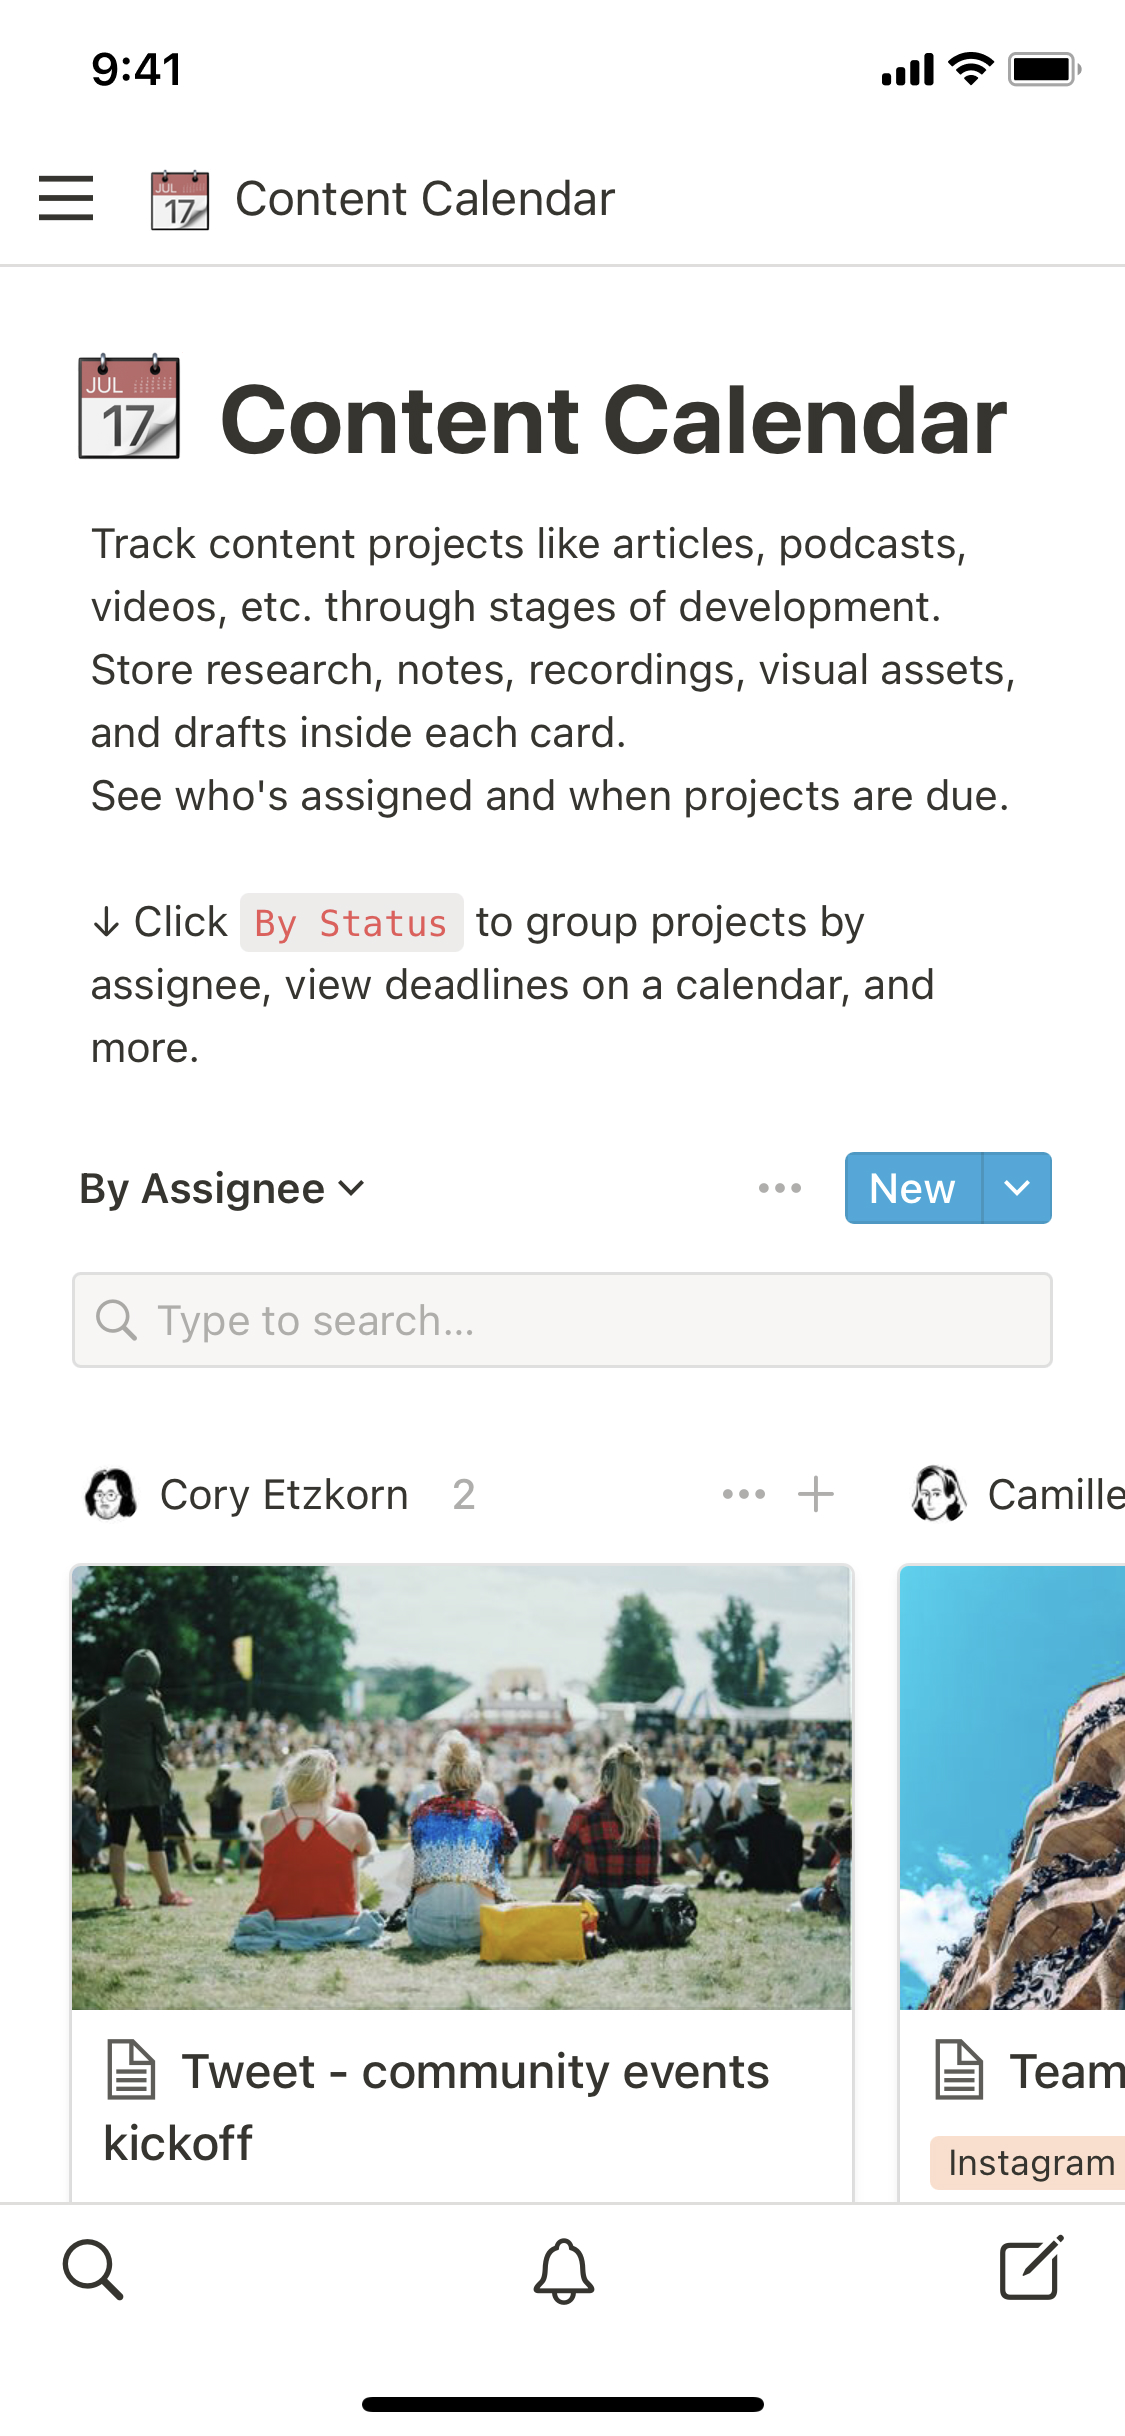The height and width of the screenshot is (2436, 1125).
Task: Tap Camille's avatar in group header
Action: 939,1495
